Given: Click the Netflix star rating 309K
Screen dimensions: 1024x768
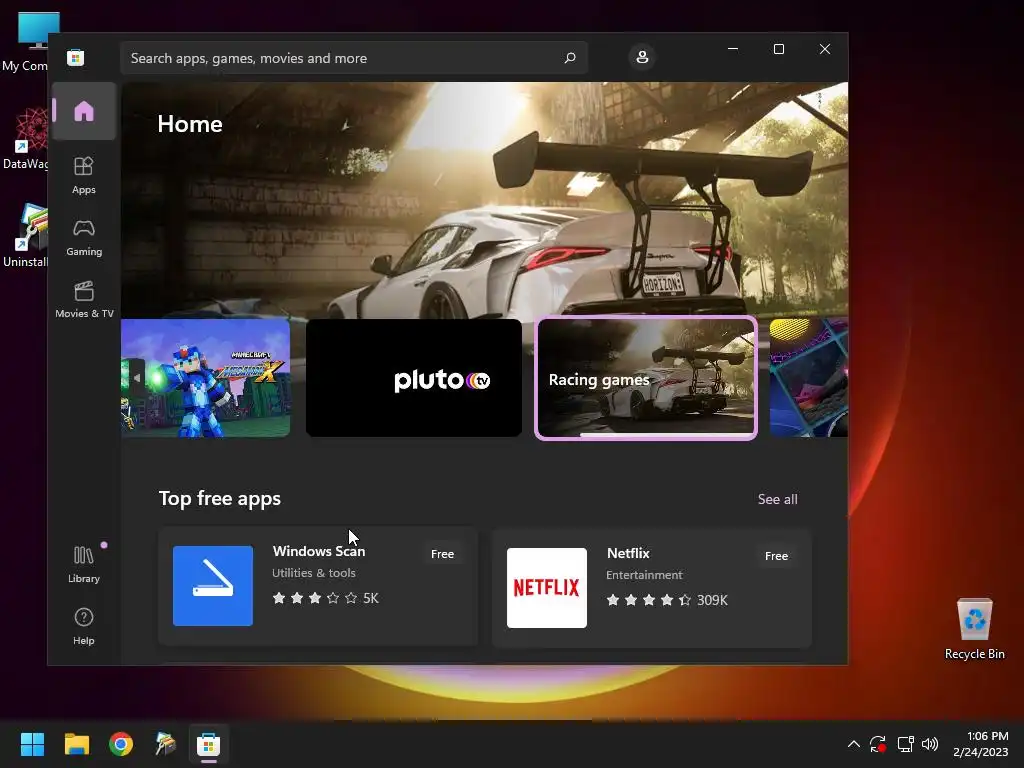Looking at the screenshot, I should tap(667, 600).
